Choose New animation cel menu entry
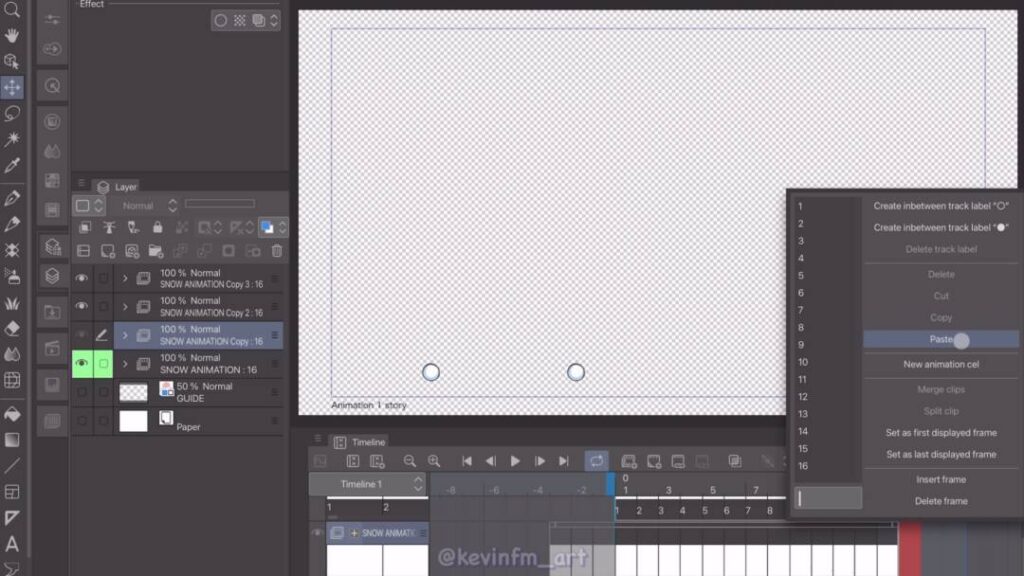1024x576 pixels. point(941,364)
